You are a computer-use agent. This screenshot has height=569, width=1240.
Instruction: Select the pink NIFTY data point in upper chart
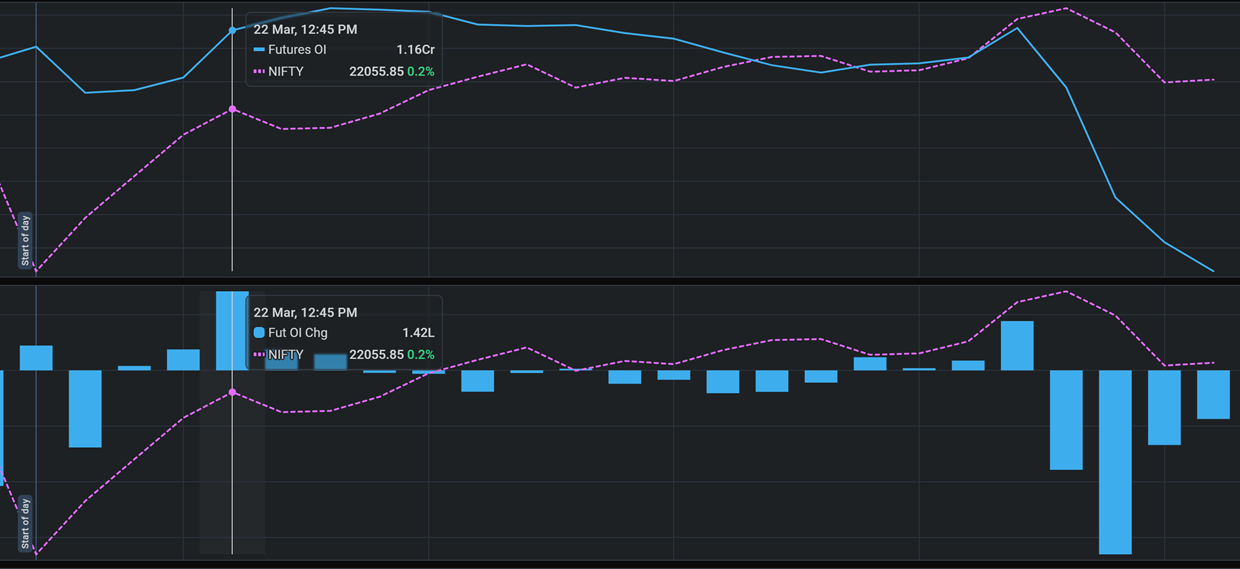tap(233, 109)
